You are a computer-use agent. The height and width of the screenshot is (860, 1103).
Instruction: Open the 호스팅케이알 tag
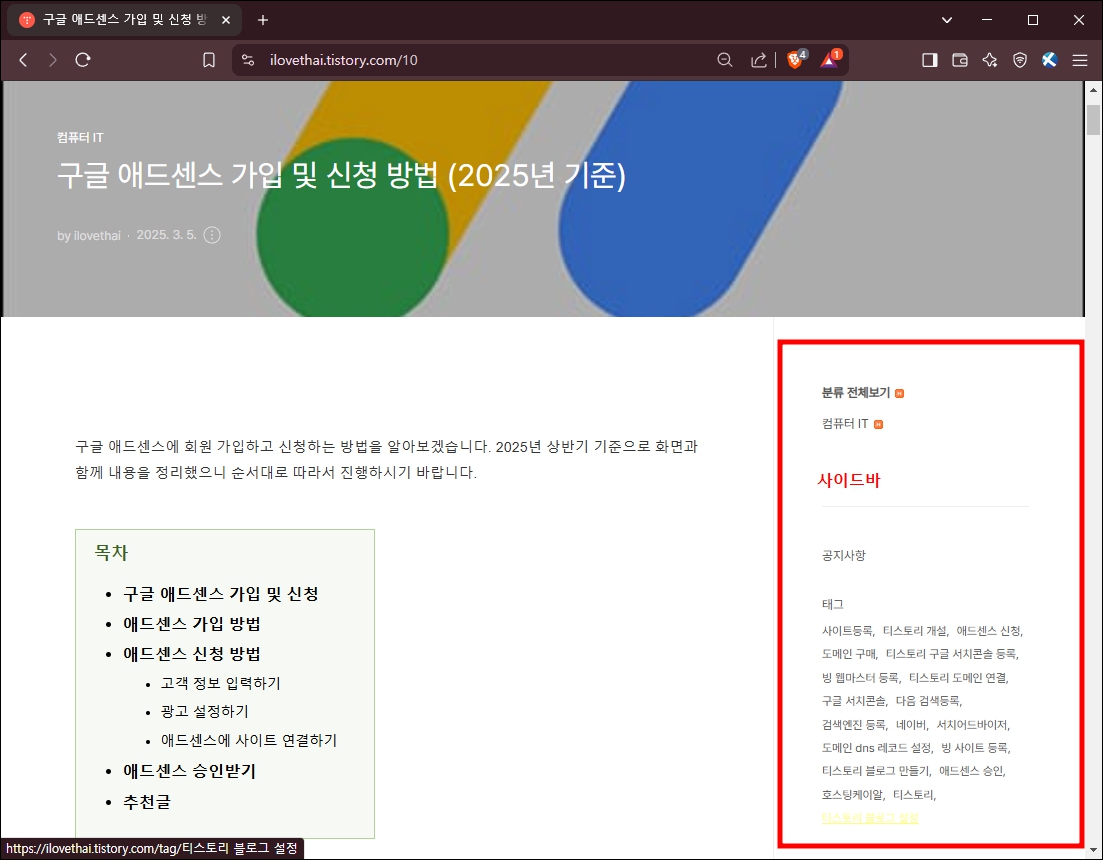pos(852,795)
